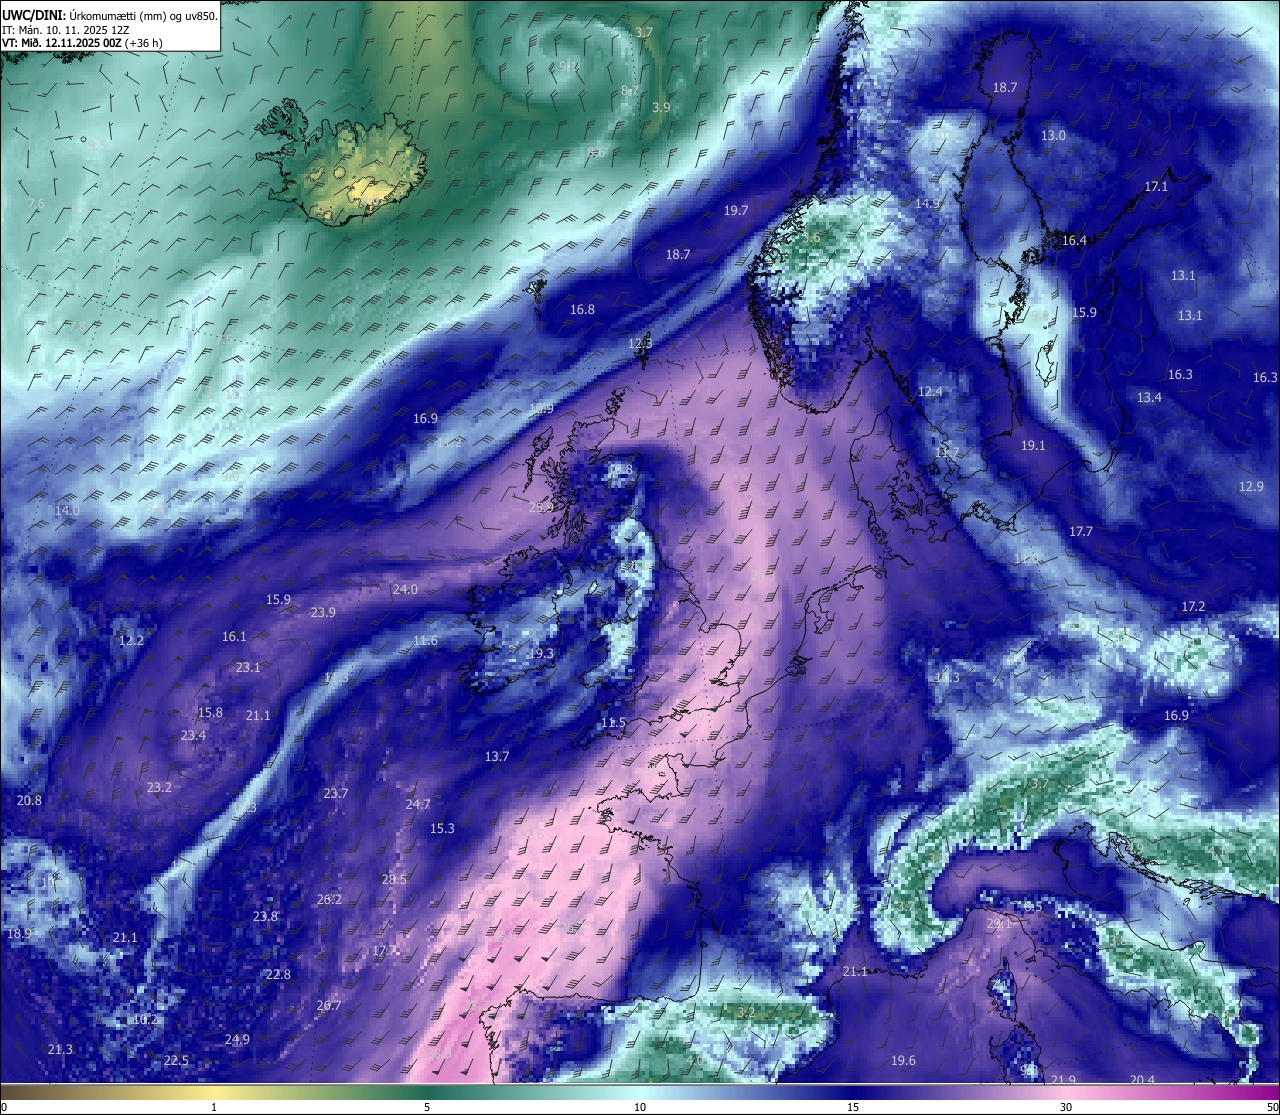Viewport: 1280px width, 1115px height.
Task: Click Iceland on the map
Action: (x=340, y=160)
